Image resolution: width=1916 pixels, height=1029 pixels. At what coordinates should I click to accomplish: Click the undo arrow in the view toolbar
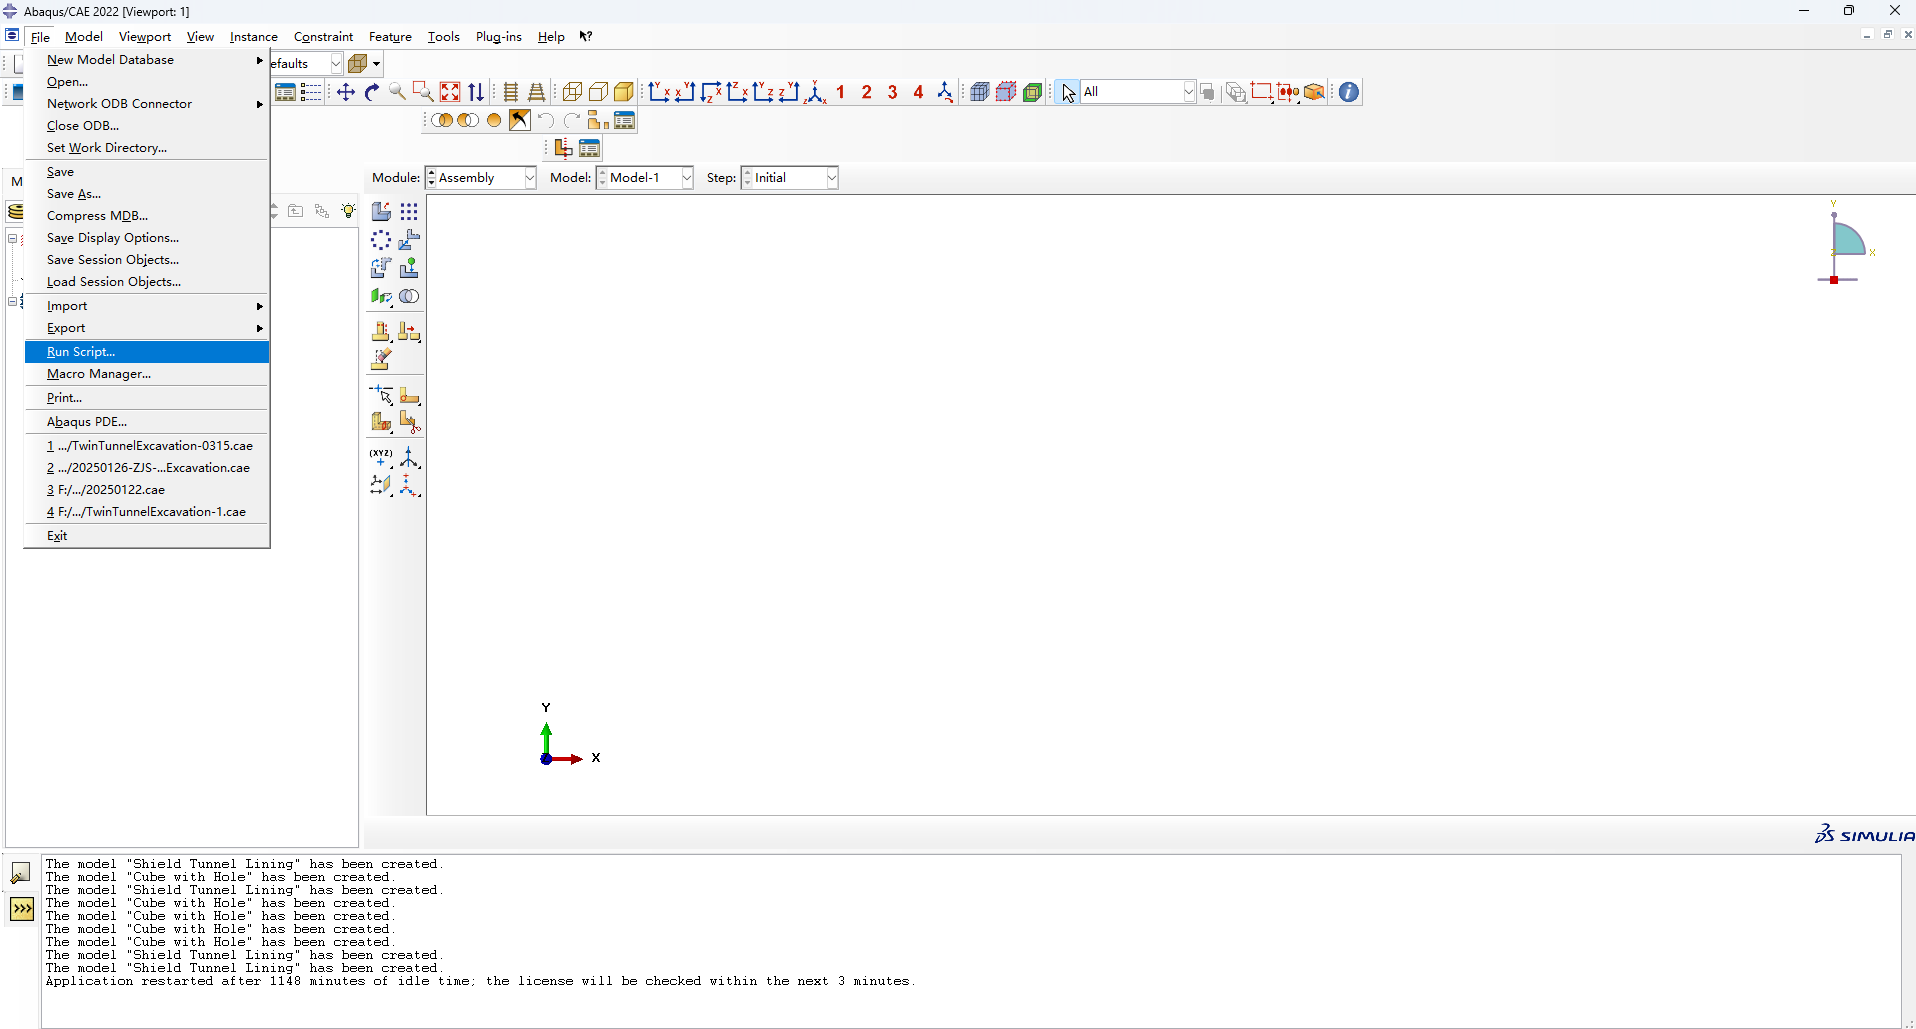tap(546, 121)
